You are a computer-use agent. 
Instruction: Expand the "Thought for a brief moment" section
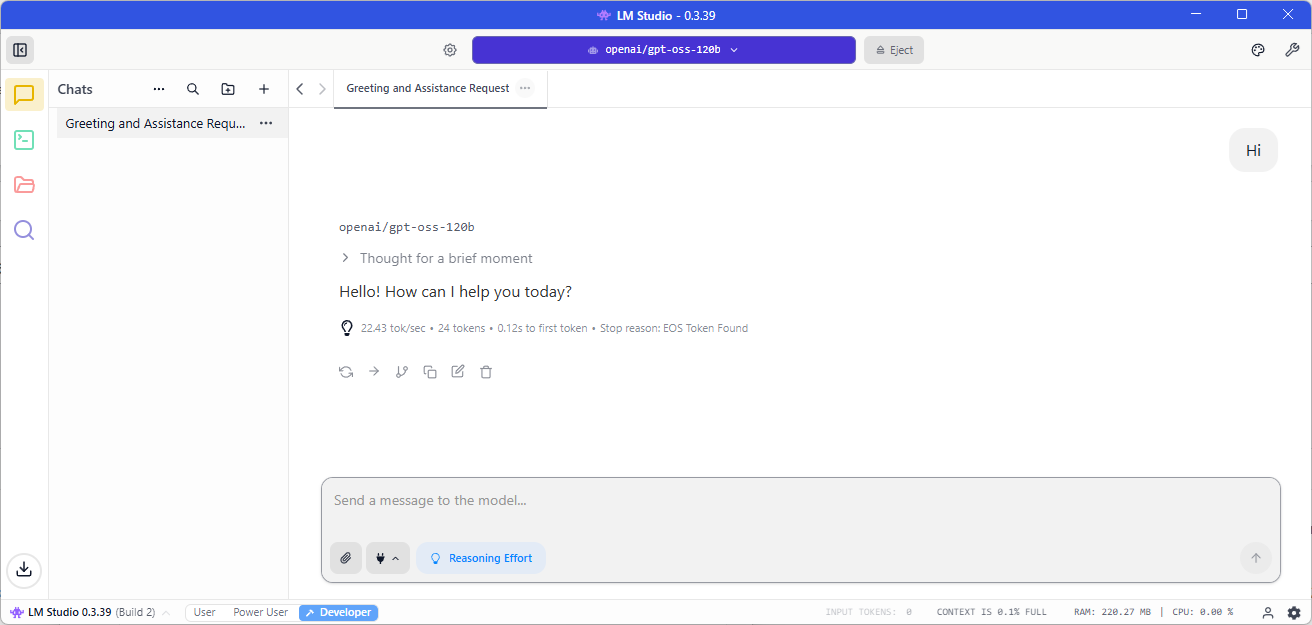tap(436, 258)
